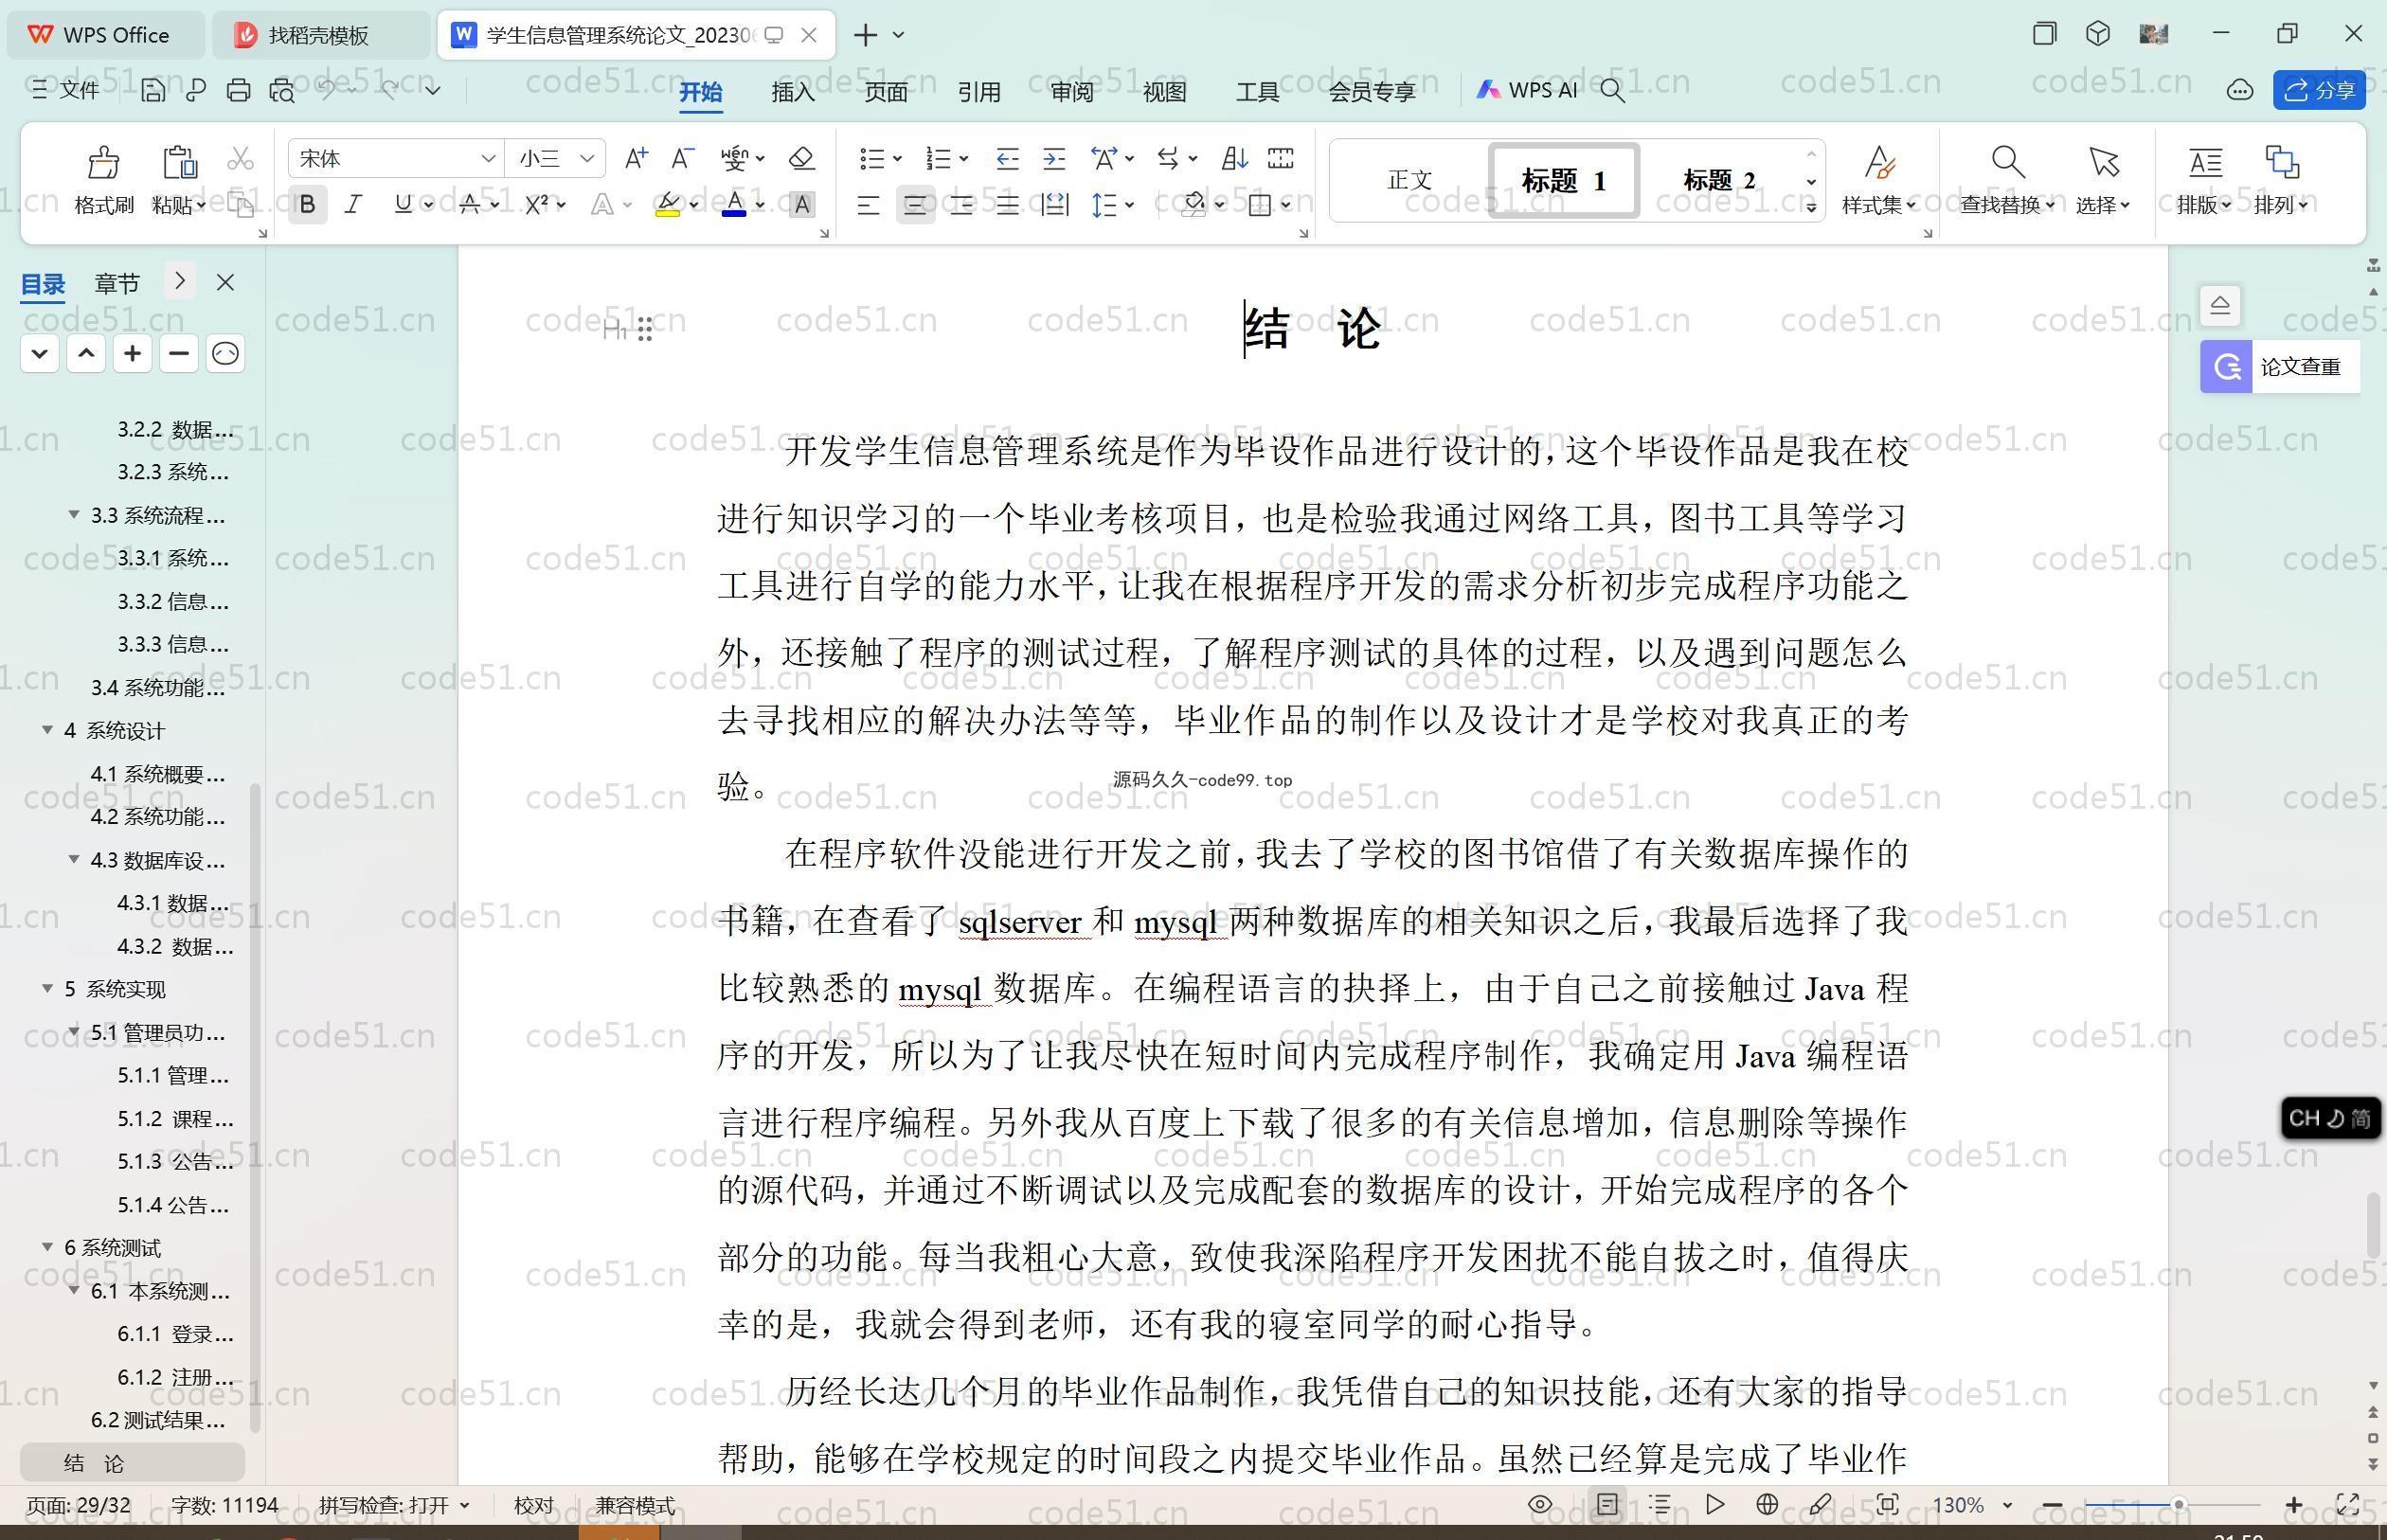This screenshot has width=2387, height=1540.
Task: Toggle Strikethrough formatting
Action: (469, 205)
